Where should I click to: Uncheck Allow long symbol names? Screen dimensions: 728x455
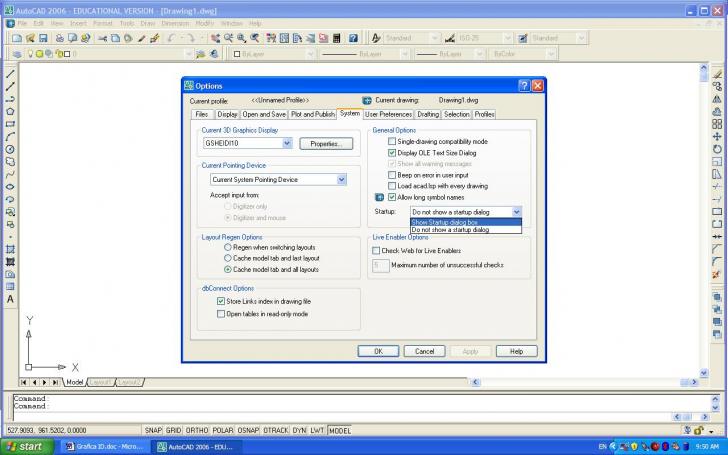pos(392,197)
